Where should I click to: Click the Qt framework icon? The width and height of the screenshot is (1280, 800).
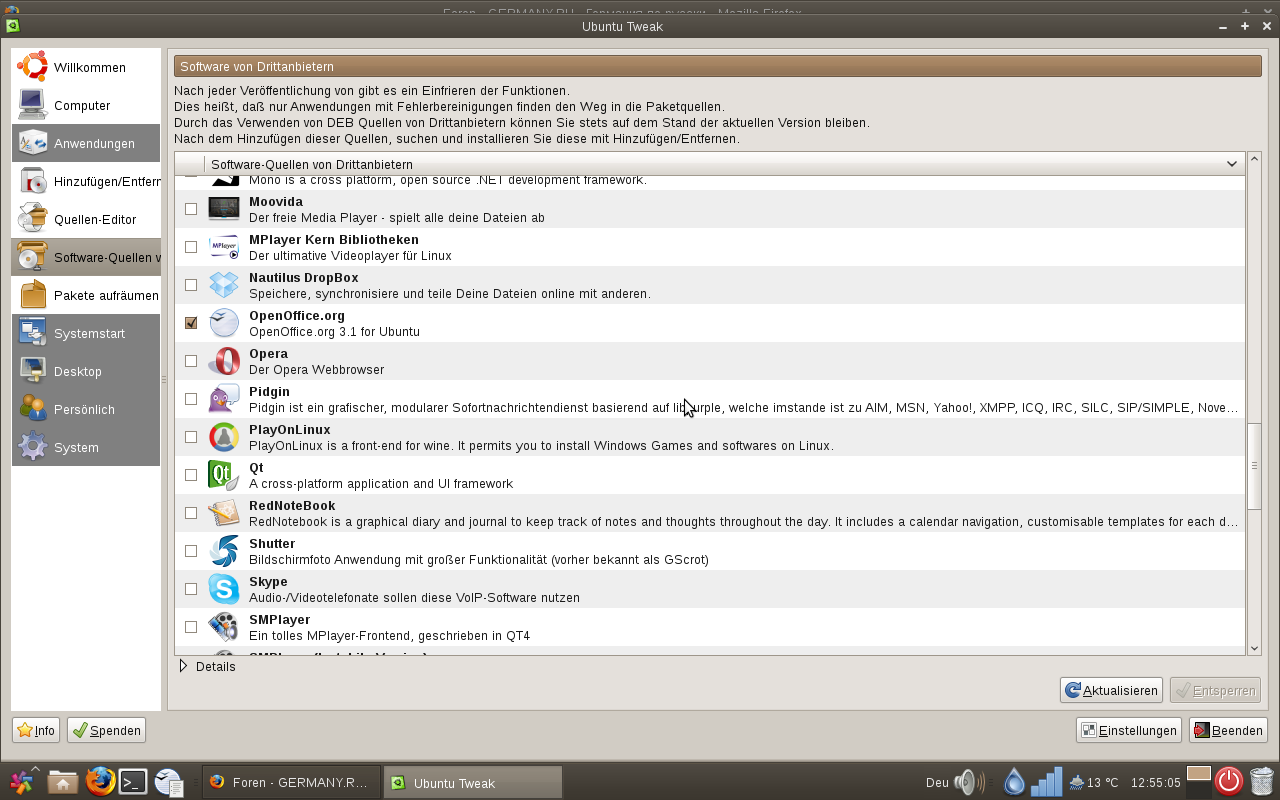tap(223, 475)
